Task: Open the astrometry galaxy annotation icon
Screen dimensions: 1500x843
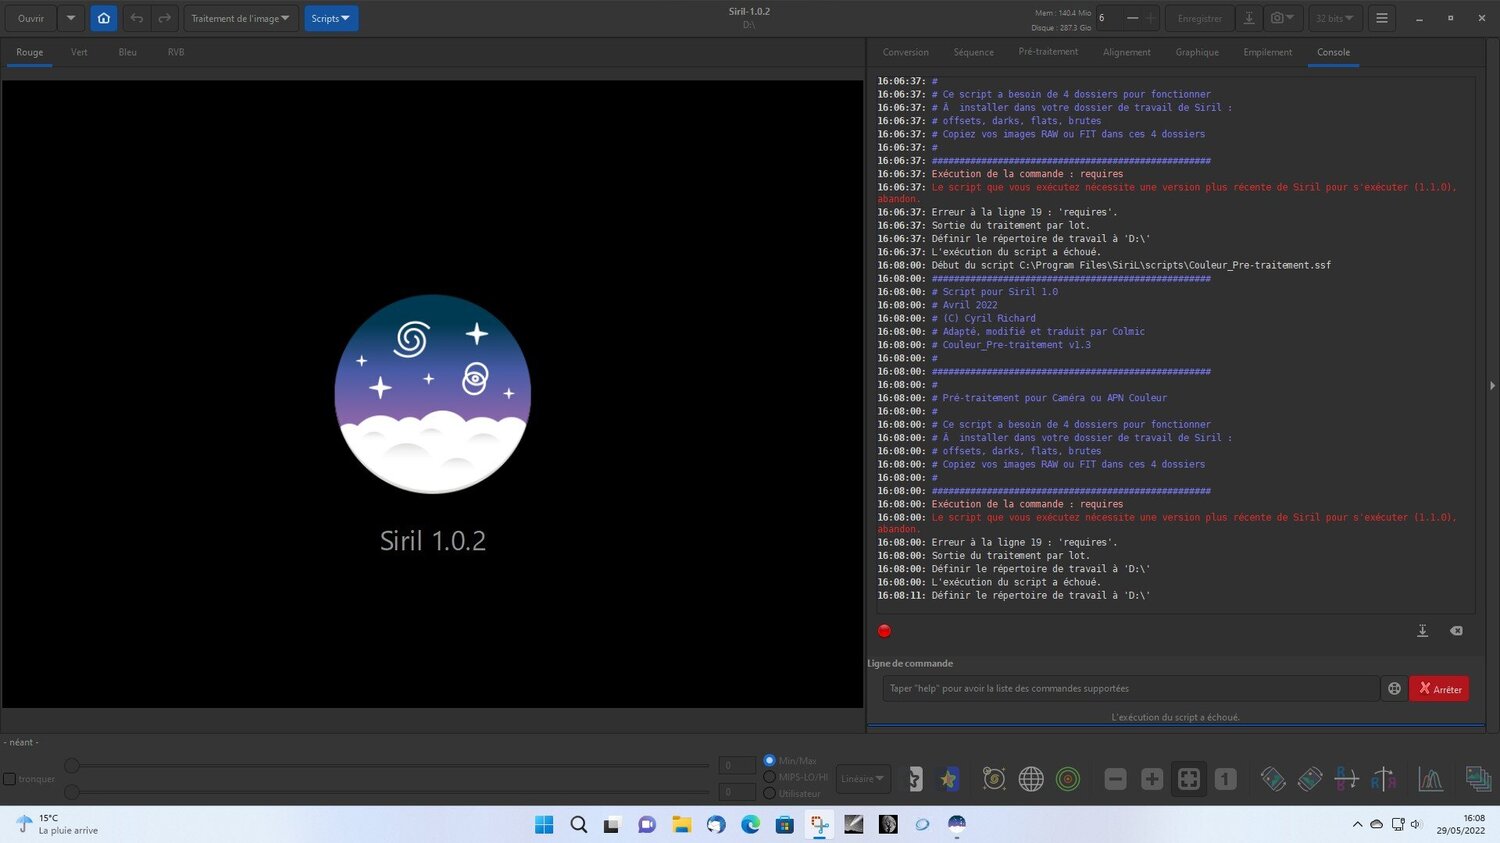Action: click(993, 779)
